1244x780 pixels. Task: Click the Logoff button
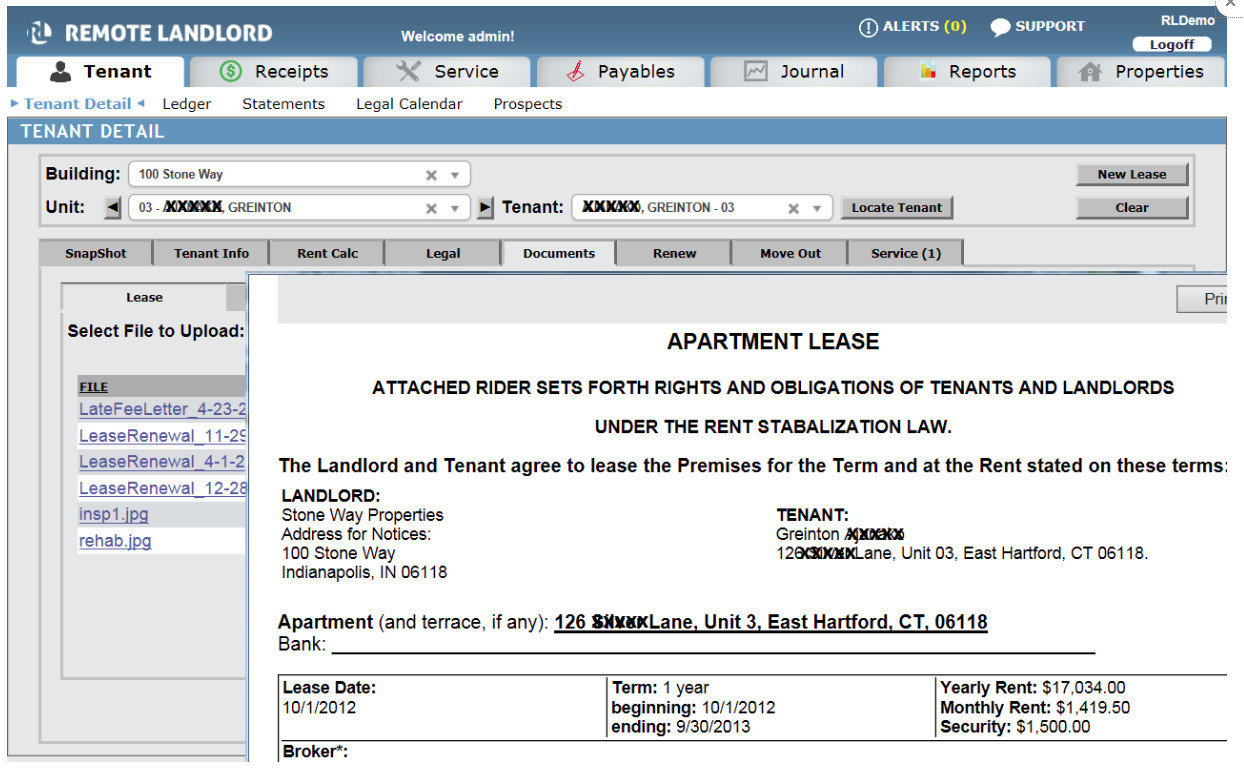(1172, 45)
